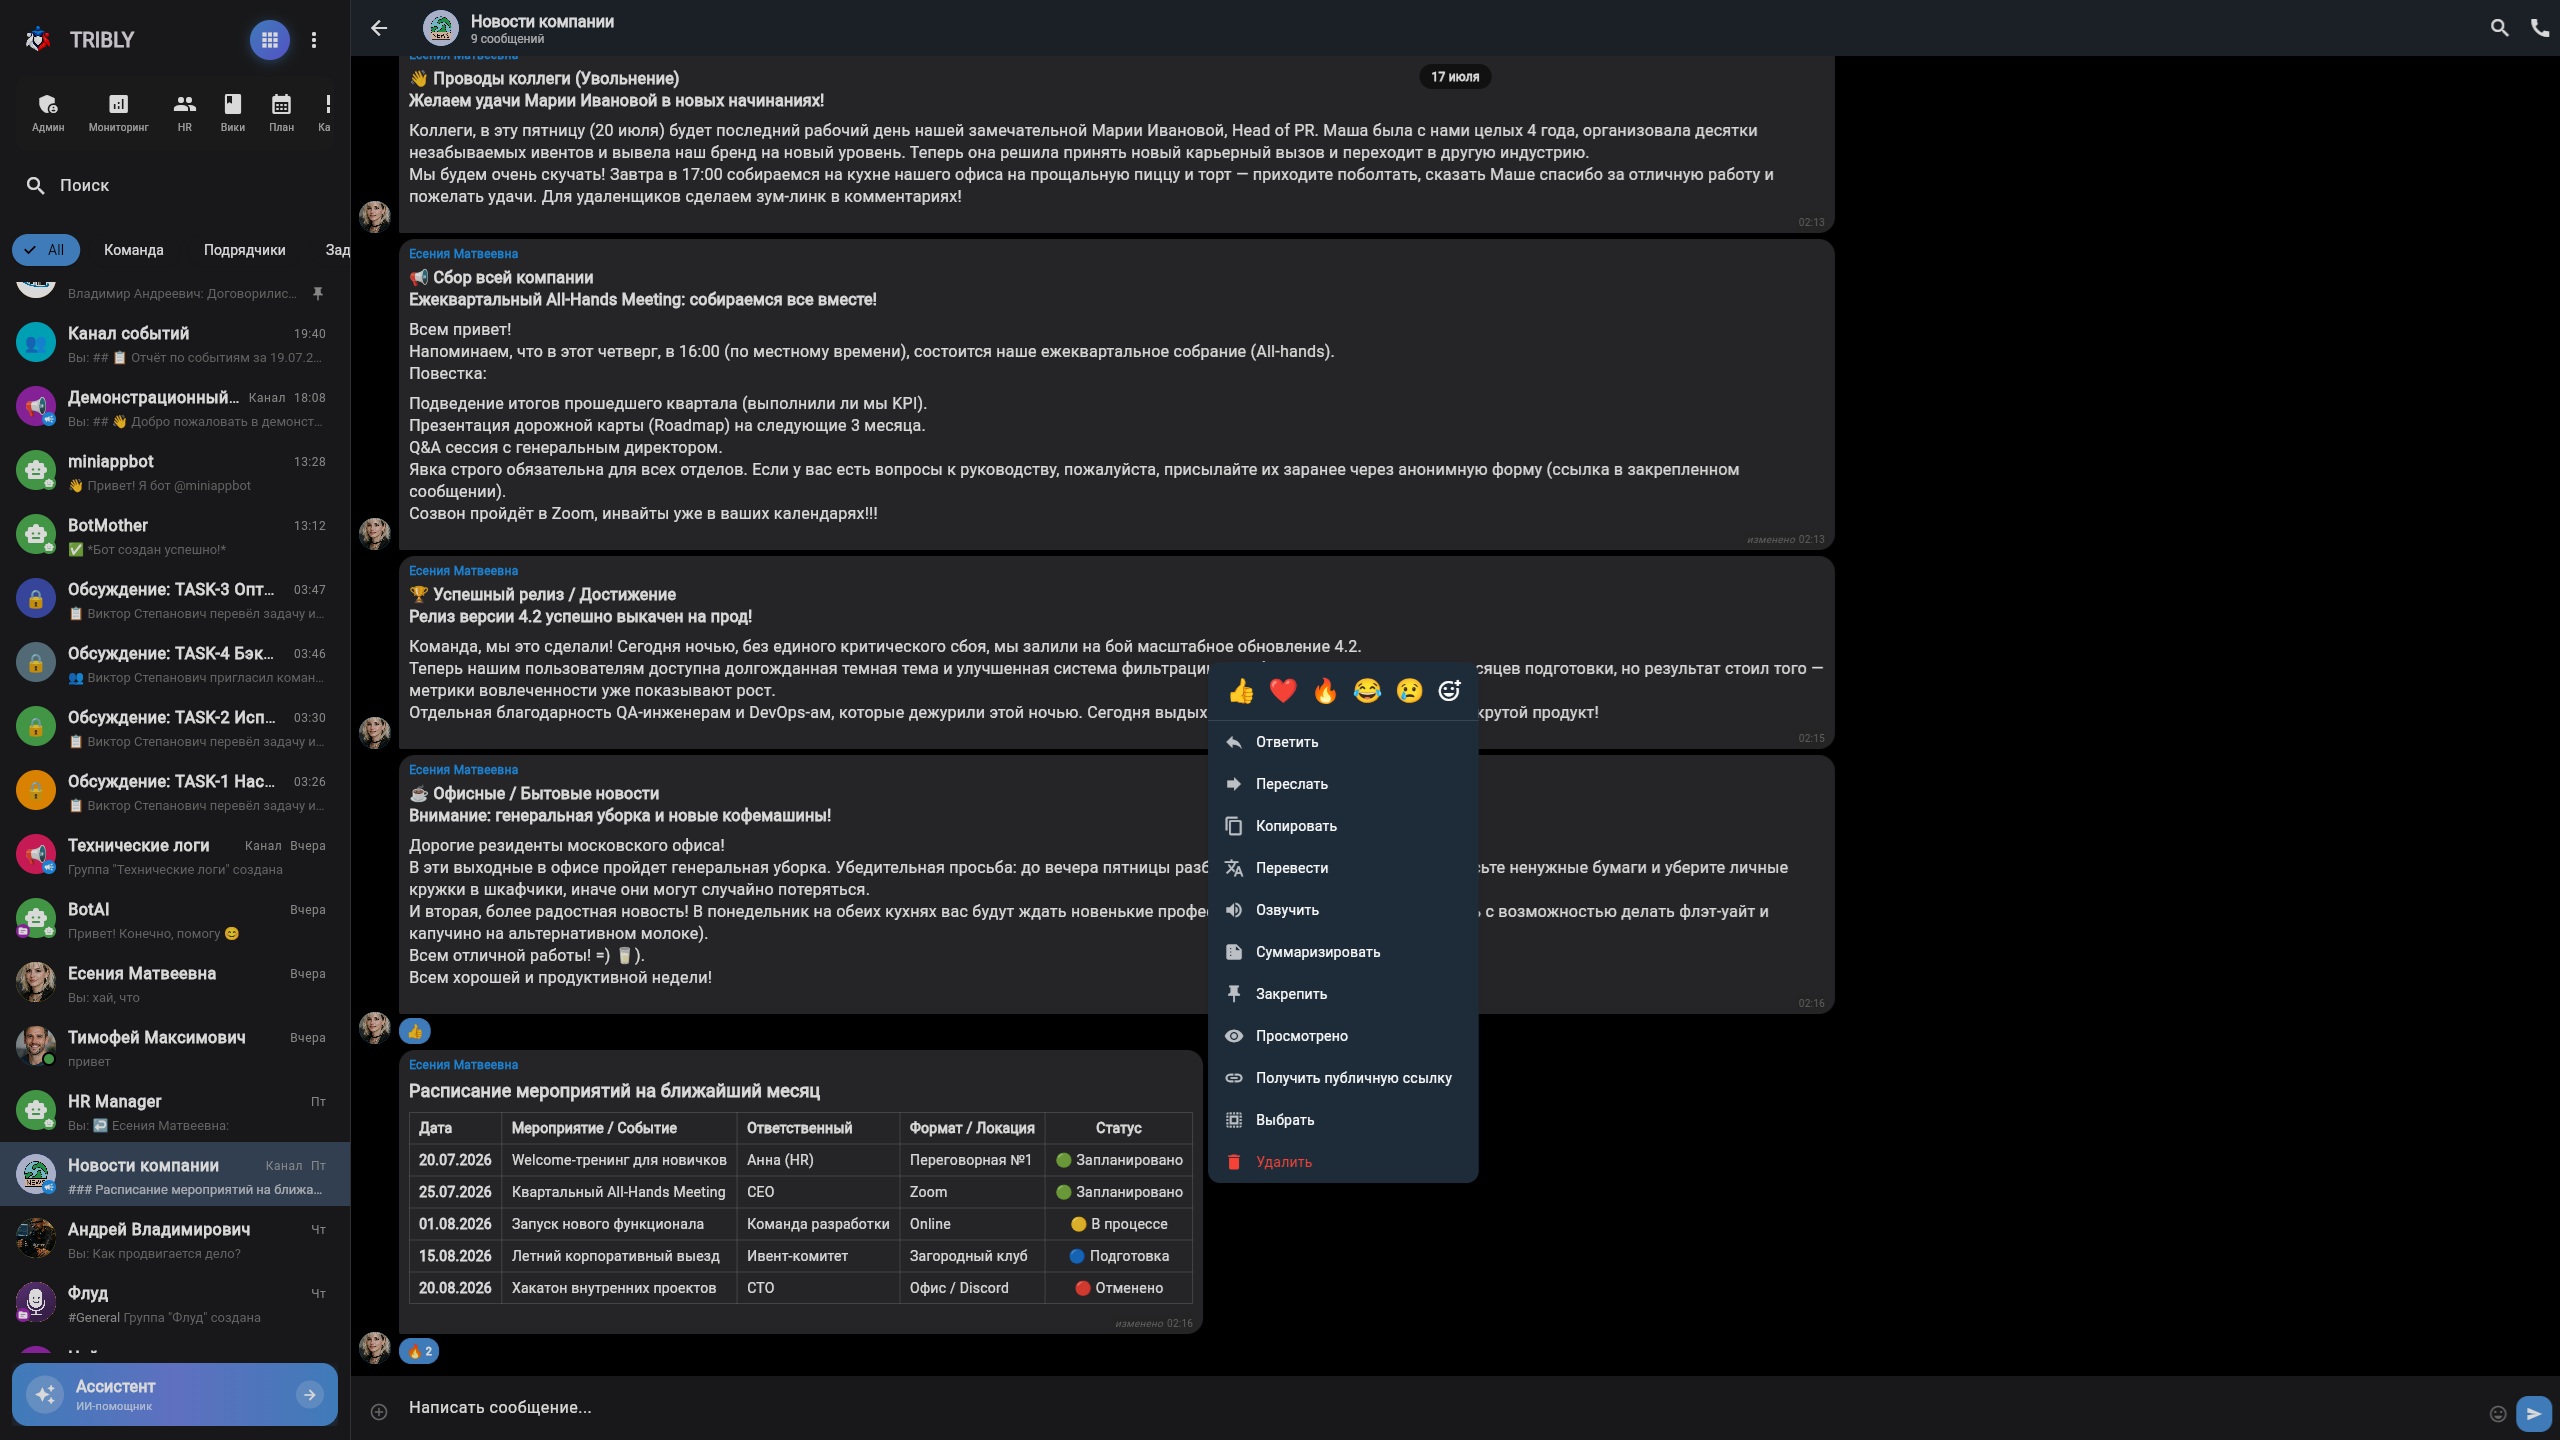Screen dimensions: 2560x1440
Task: Choose Удалить in the context menu
Action: point(1343,1162)
